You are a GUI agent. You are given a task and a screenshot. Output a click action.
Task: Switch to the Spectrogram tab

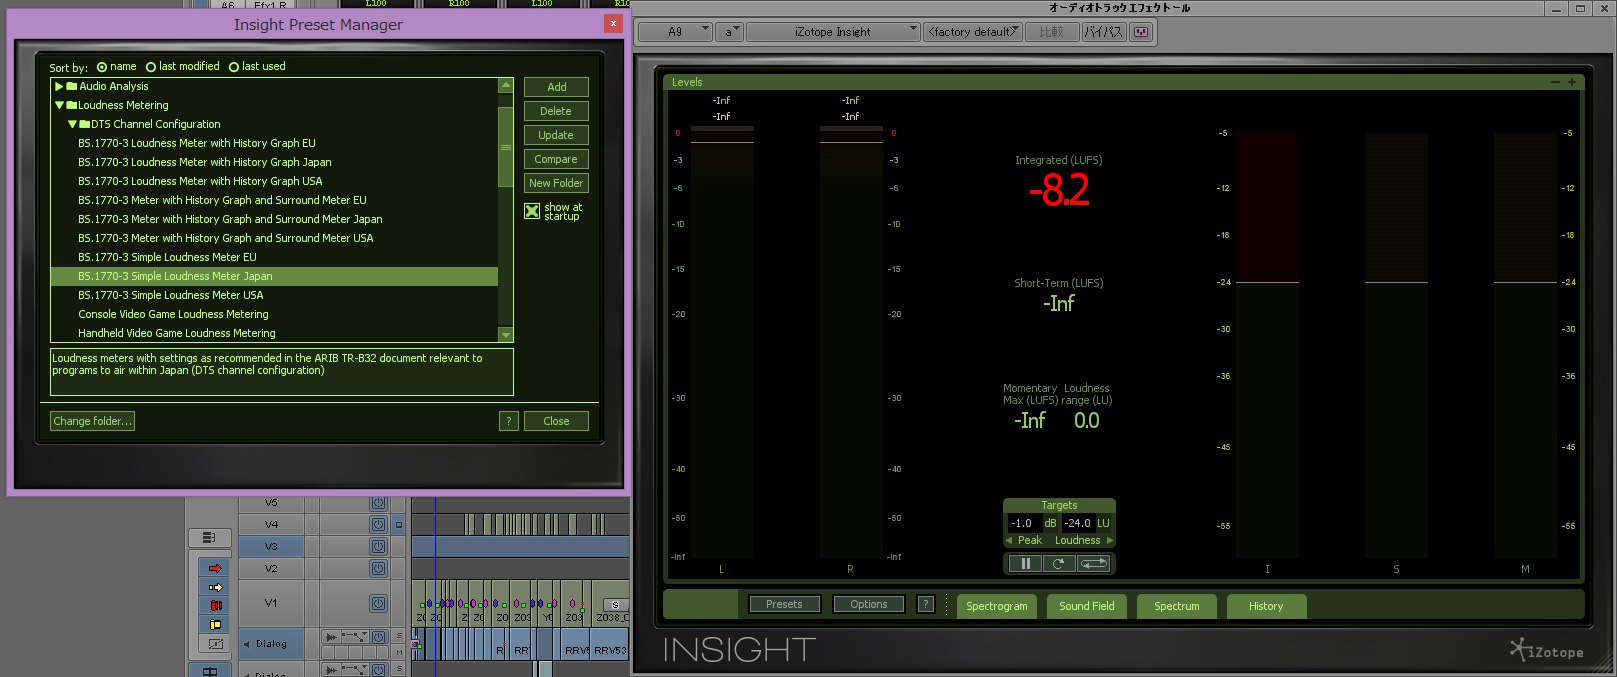tap(996, 606)
